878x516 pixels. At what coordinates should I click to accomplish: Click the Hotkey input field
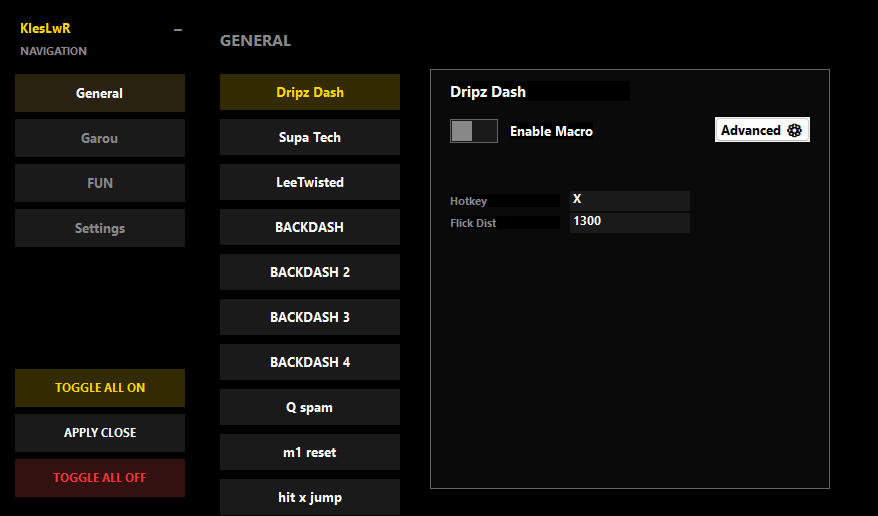(629, 200)
